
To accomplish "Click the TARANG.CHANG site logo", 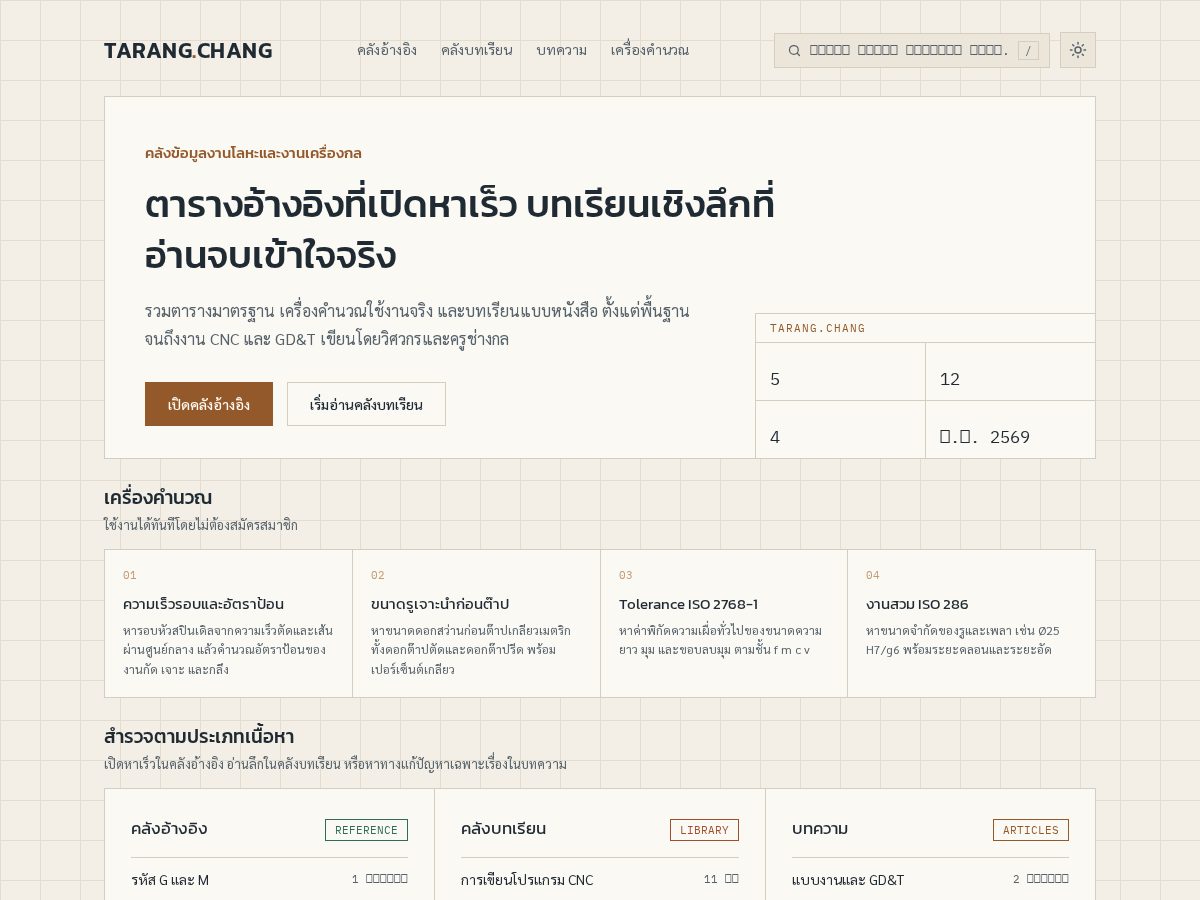I will [x=188, y=50].
